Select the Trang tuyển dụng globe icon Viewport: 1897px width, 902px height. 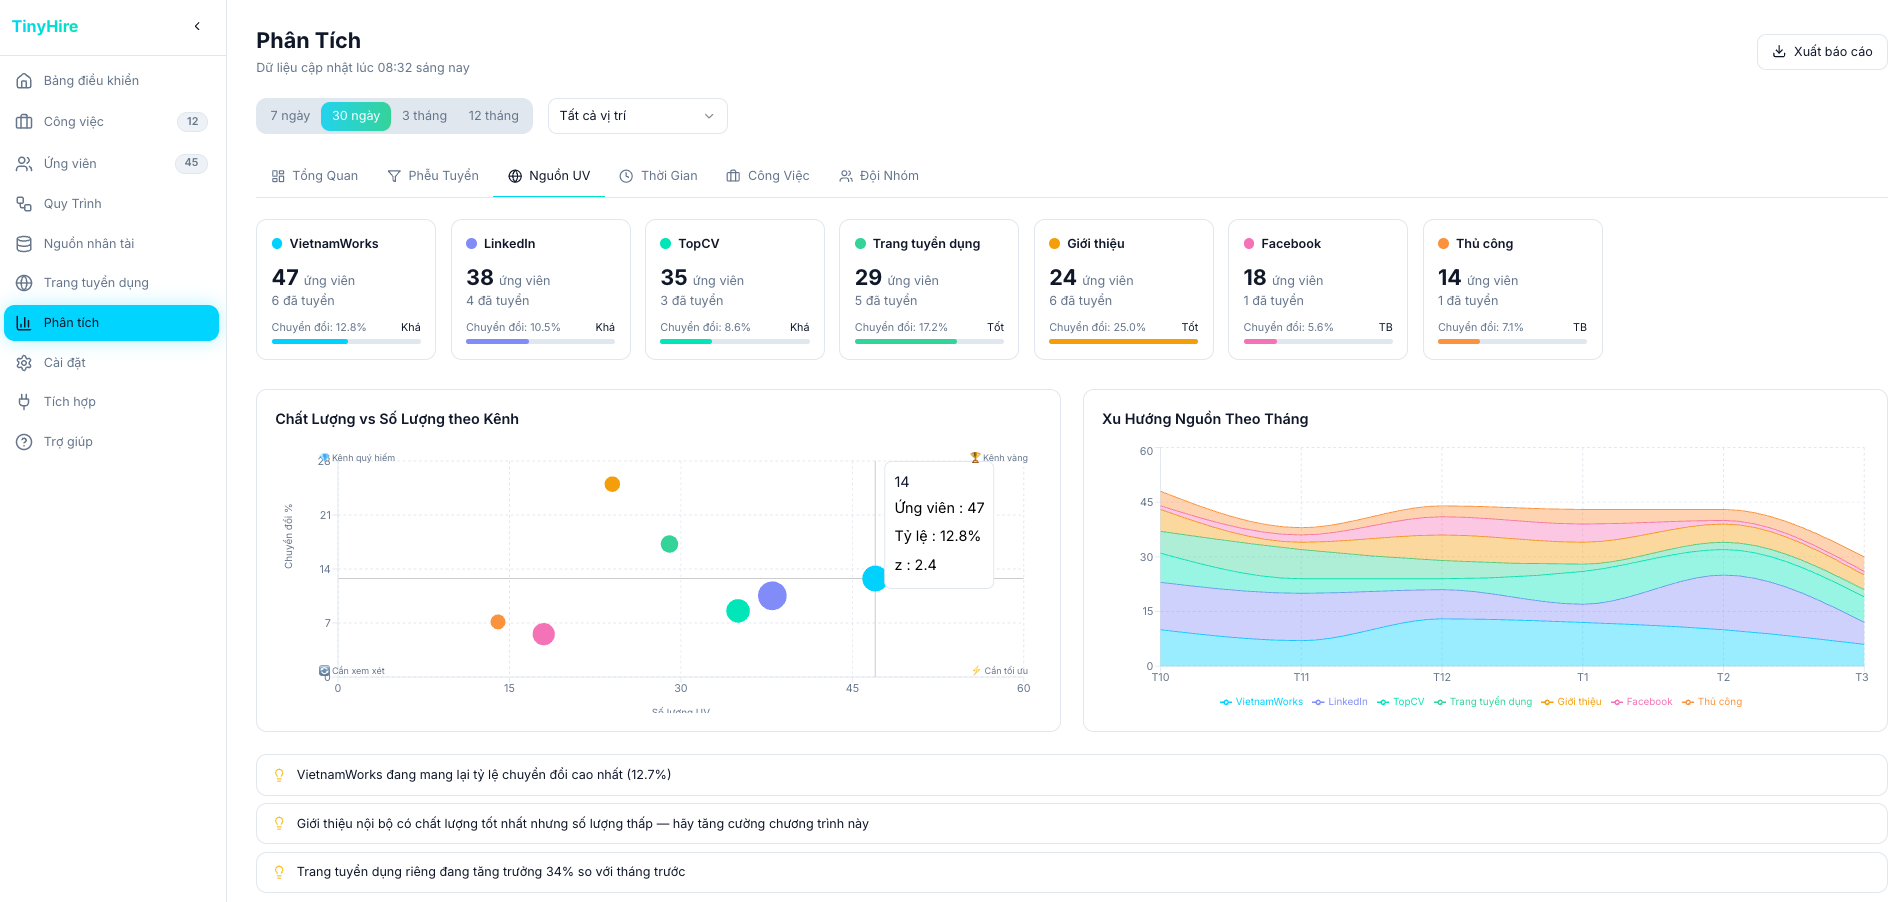(24, 282)
